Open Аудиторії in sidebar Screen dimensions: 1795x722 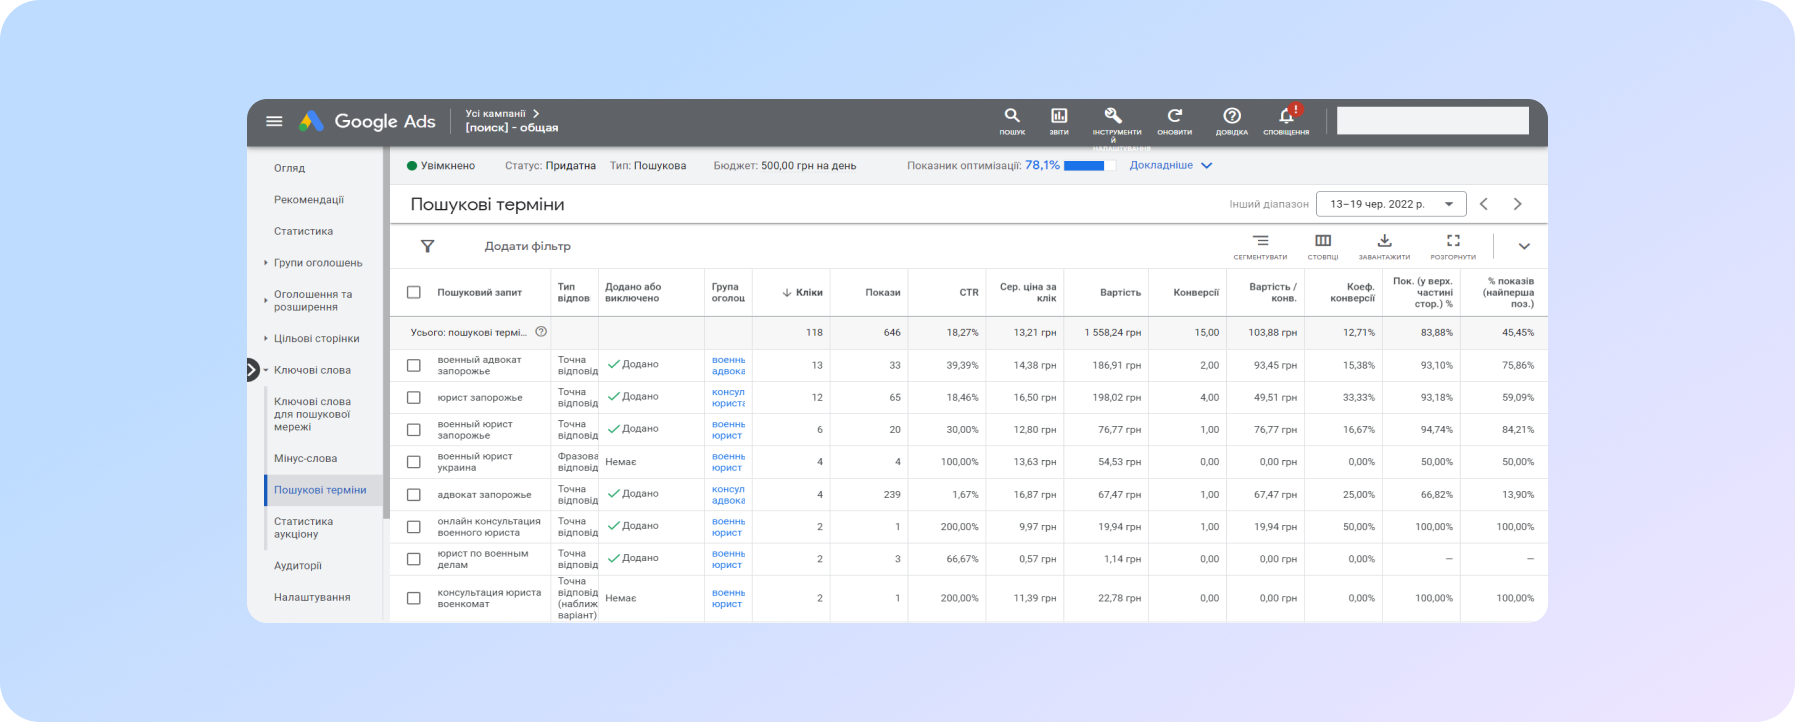coord(298,565)
